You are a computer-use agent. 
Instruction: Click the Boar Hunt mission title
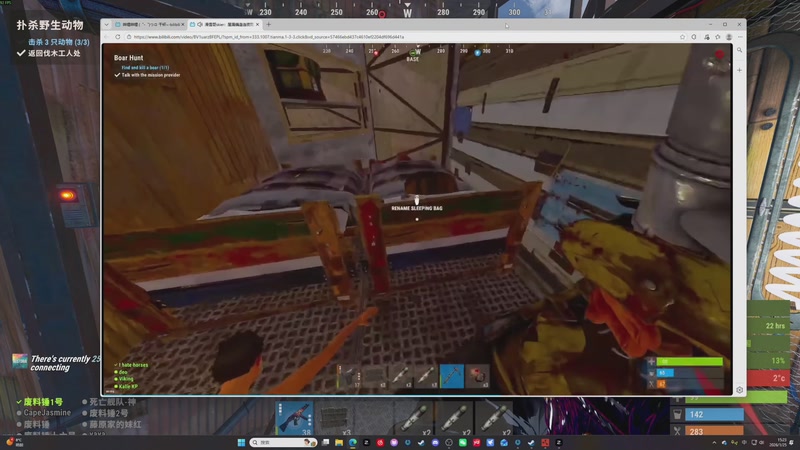[x=129, y=58]
